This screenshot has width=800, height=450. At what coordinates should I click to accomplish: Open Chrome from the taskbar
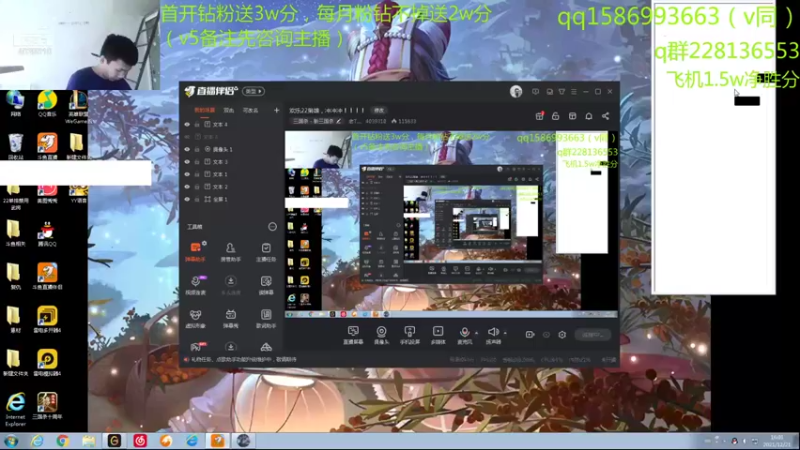coord(63,441)
